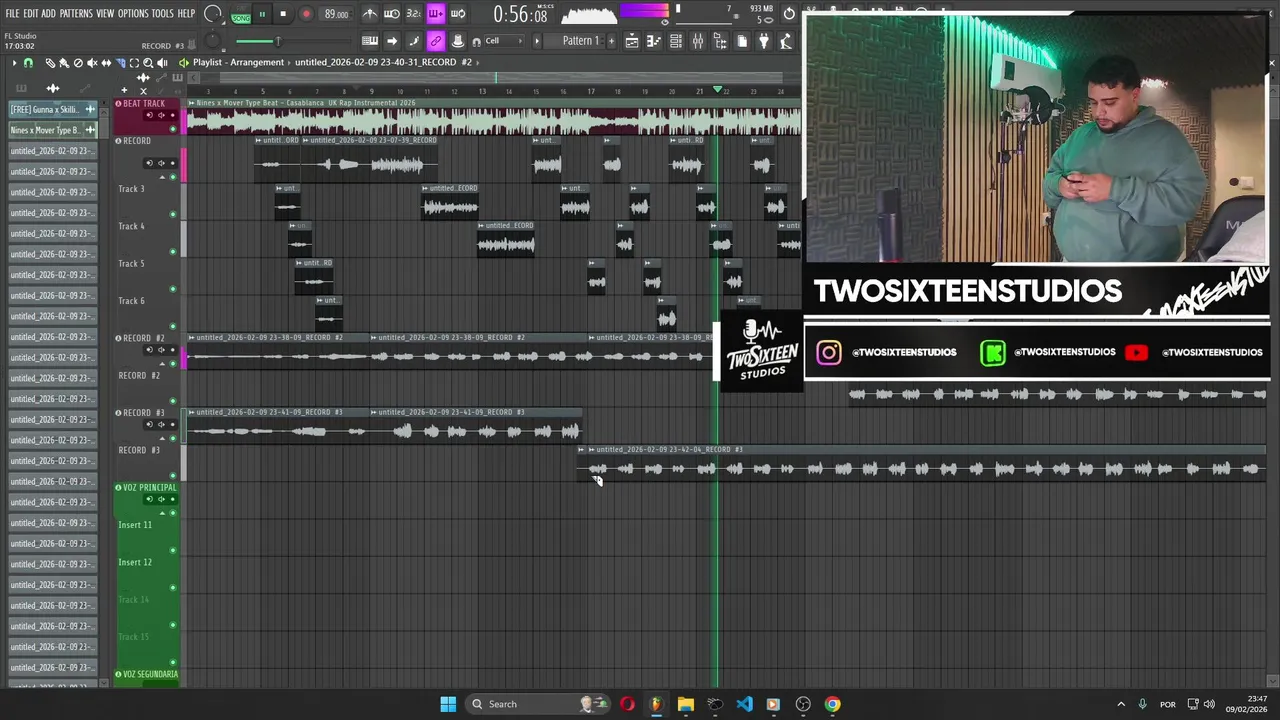Open the Windows Start menu
The width and height of the screenshot is (1280, 720).
[x=448, y=704]
